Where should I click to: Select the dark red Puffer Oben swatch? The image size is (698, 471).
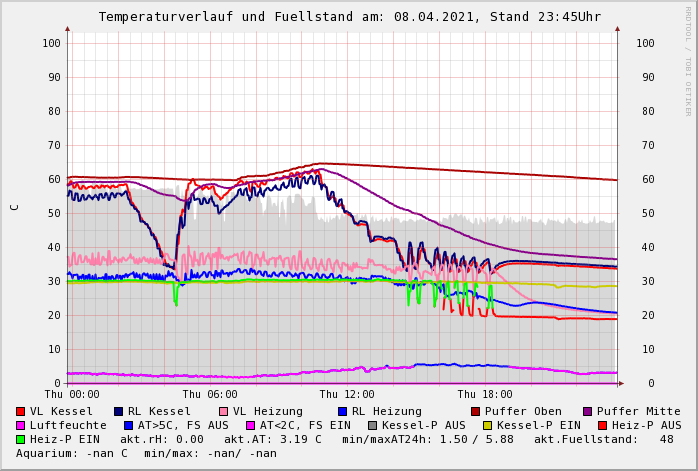(475, 412)
